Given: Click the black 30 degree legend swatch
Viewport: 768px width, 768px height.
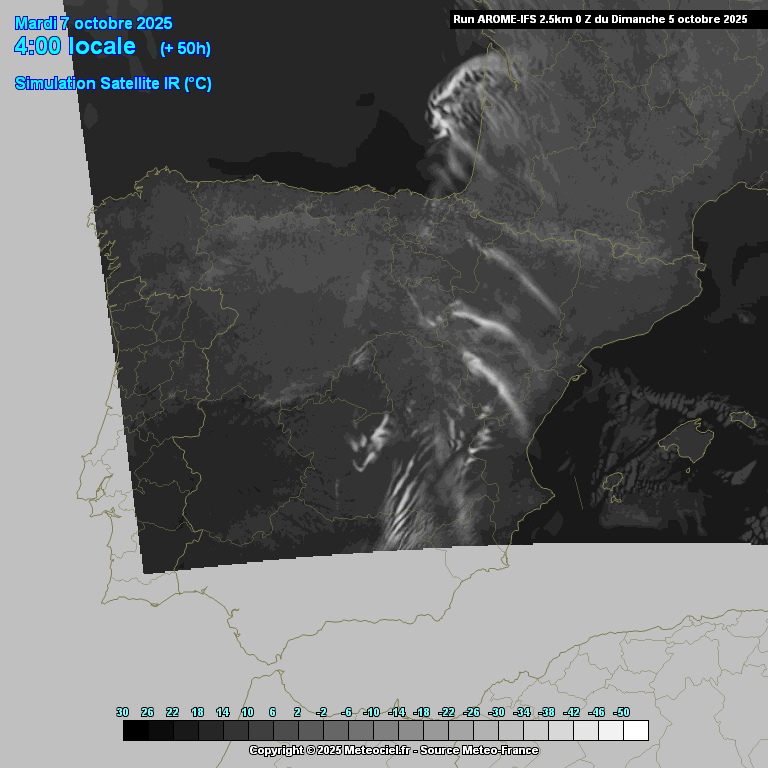Looking at the screenshot, I should click(136, 731).
